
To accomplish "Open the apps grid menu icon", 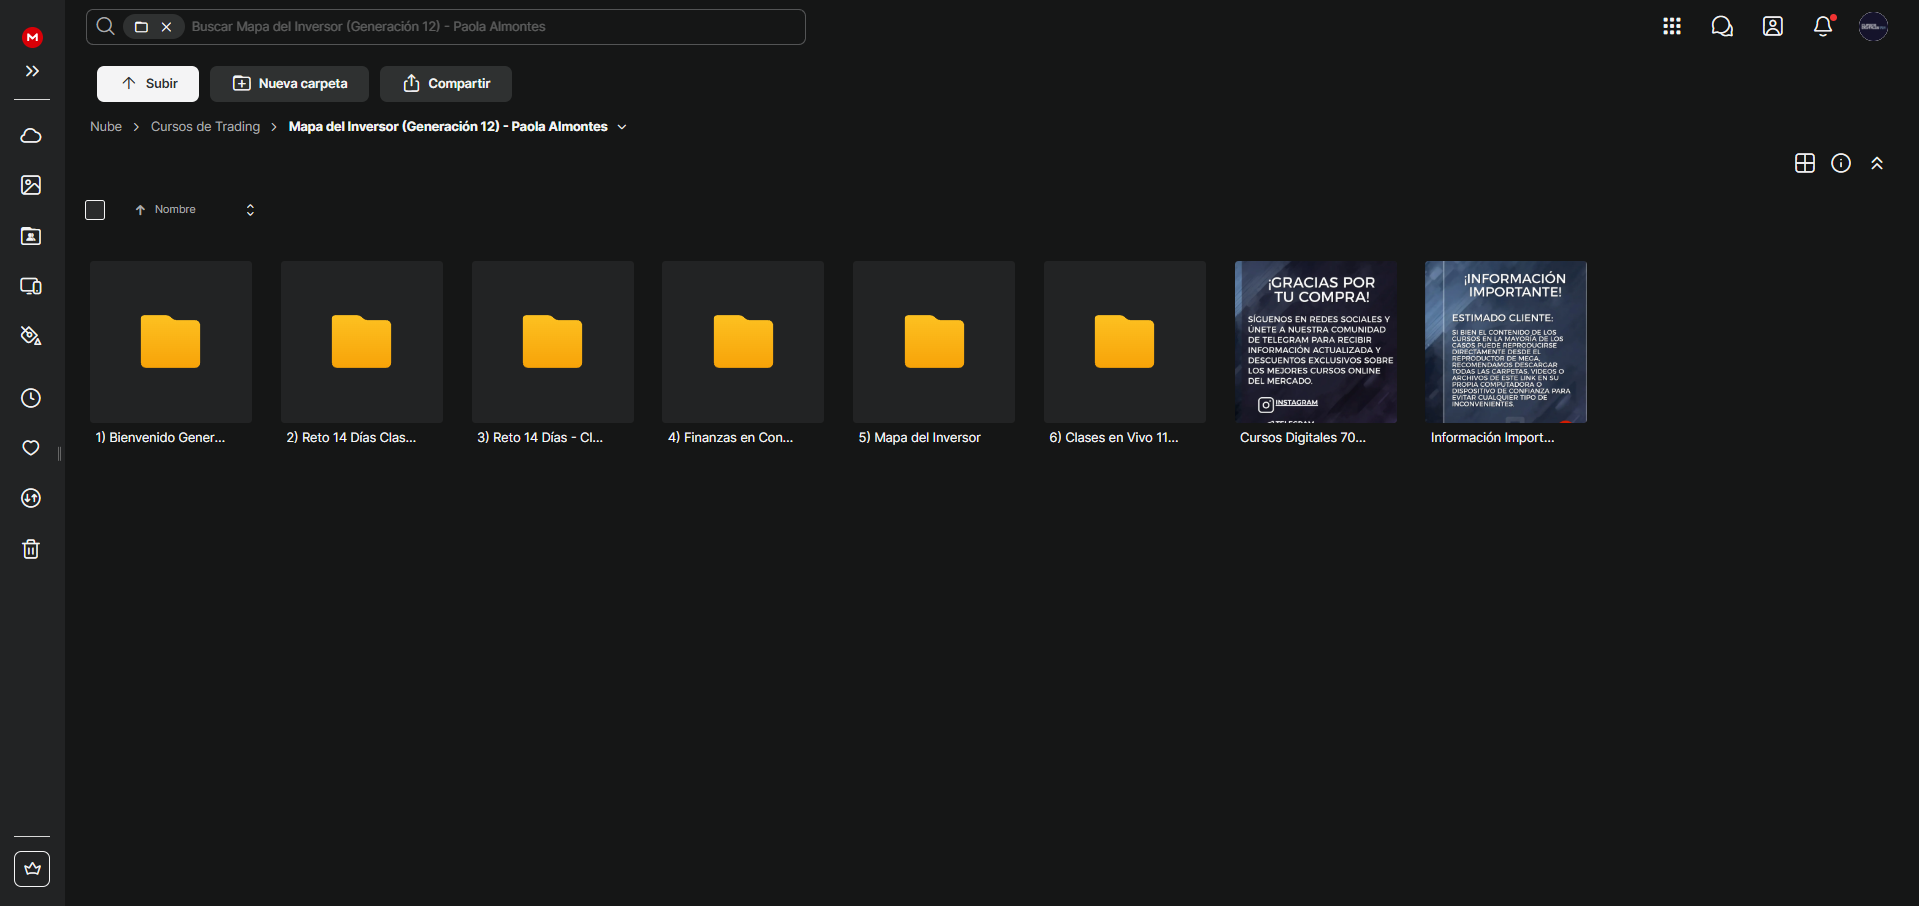I will (x=1672, y=27).
